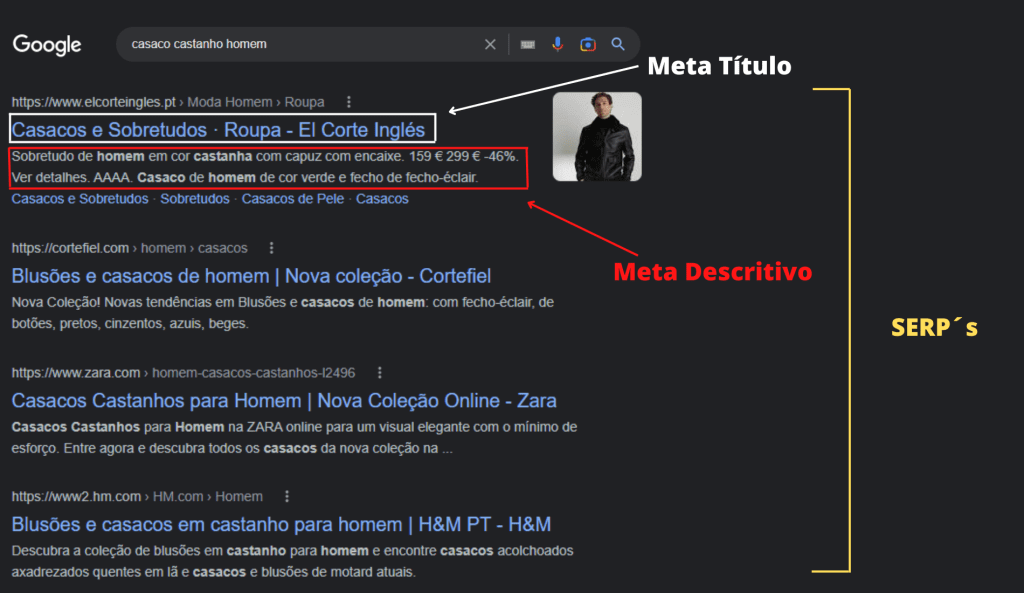1024x593 pixels.
Task: Open the three-dot menu for the zara.com result
Action: (379, 373)
